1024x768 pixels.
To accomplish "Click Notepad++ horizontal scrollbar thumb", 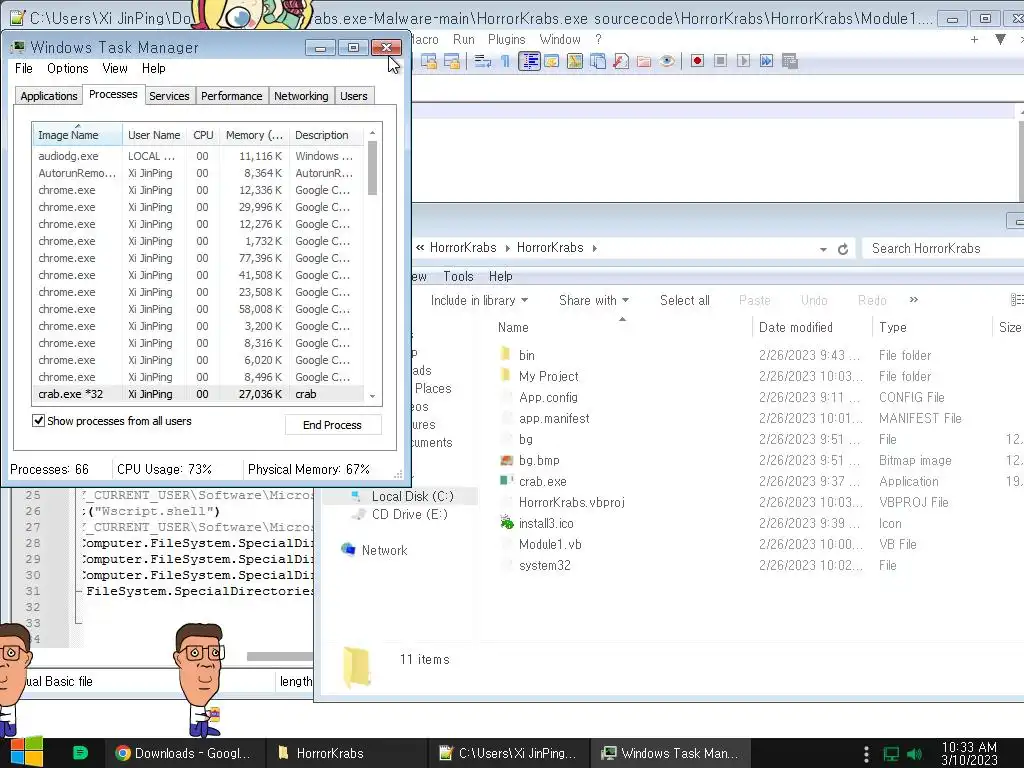I will (x=280, y=656).
